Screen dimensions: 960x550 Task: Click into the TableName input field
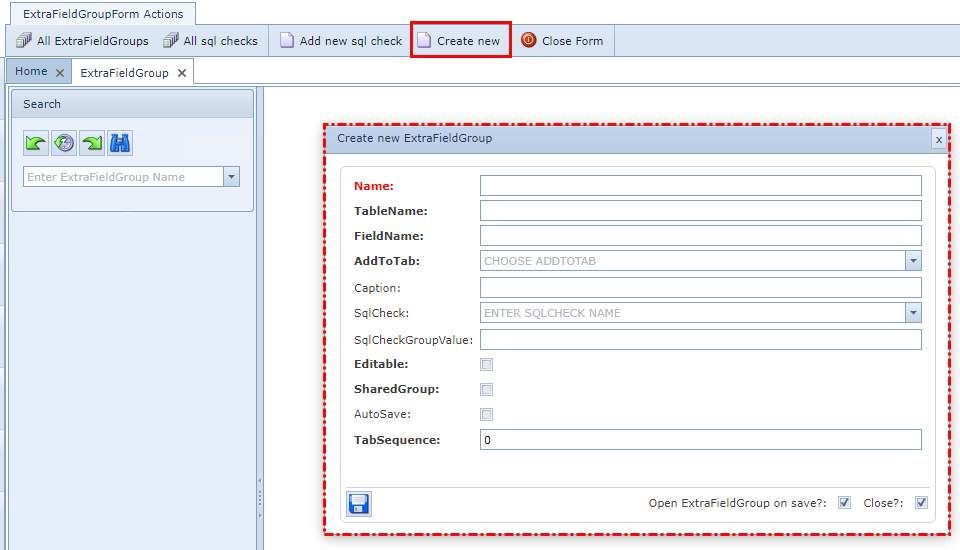pyautogui.click(x=700, y=211)
